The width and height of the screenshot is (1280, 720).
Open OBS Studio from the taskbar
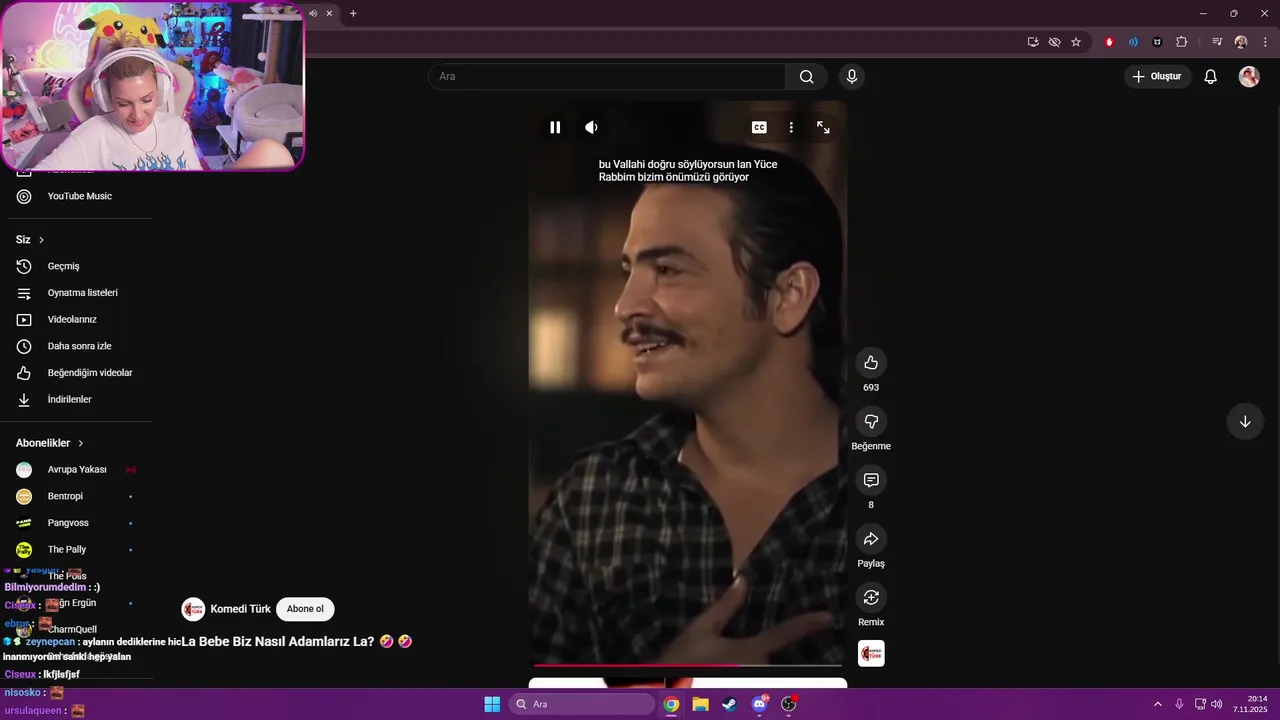(789, 704)
